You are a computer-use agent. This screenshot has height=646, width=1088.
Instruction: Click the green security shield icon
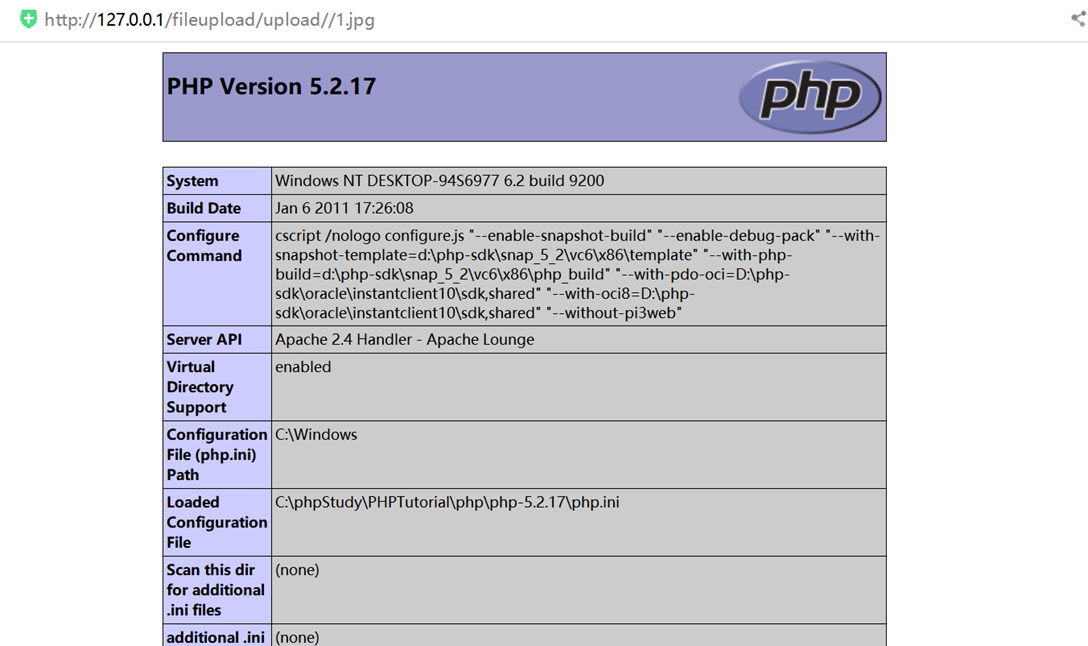coord(28,19)
